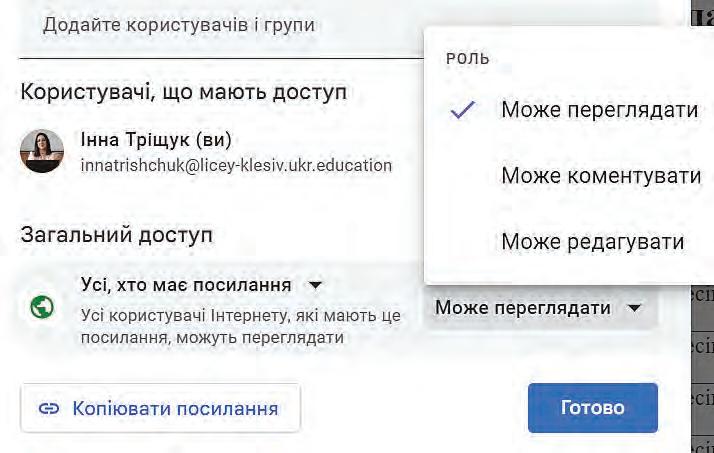Collapse the Може переглядати permission dropdown
Viewport: 714px width, 453px height.
pos(541,308)
